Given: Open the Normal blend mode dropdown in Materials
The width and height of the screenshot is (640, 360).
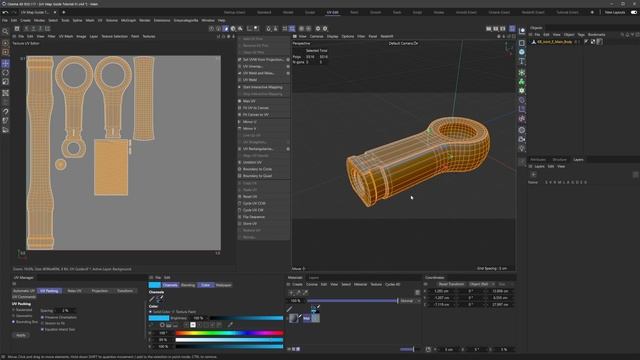Looking at the screenshot, I should click(x=410, y=301).
